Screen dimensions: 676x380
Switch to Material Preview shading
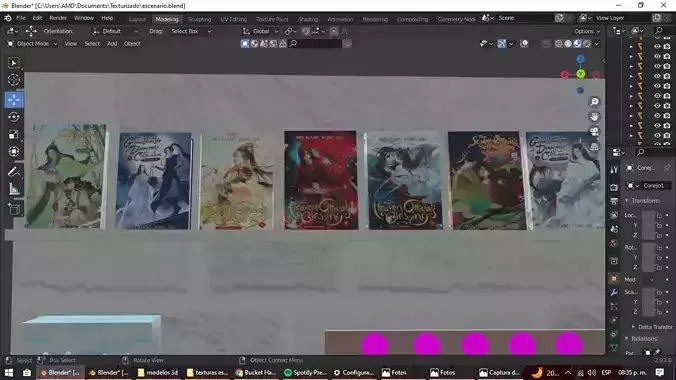[577, 44]
